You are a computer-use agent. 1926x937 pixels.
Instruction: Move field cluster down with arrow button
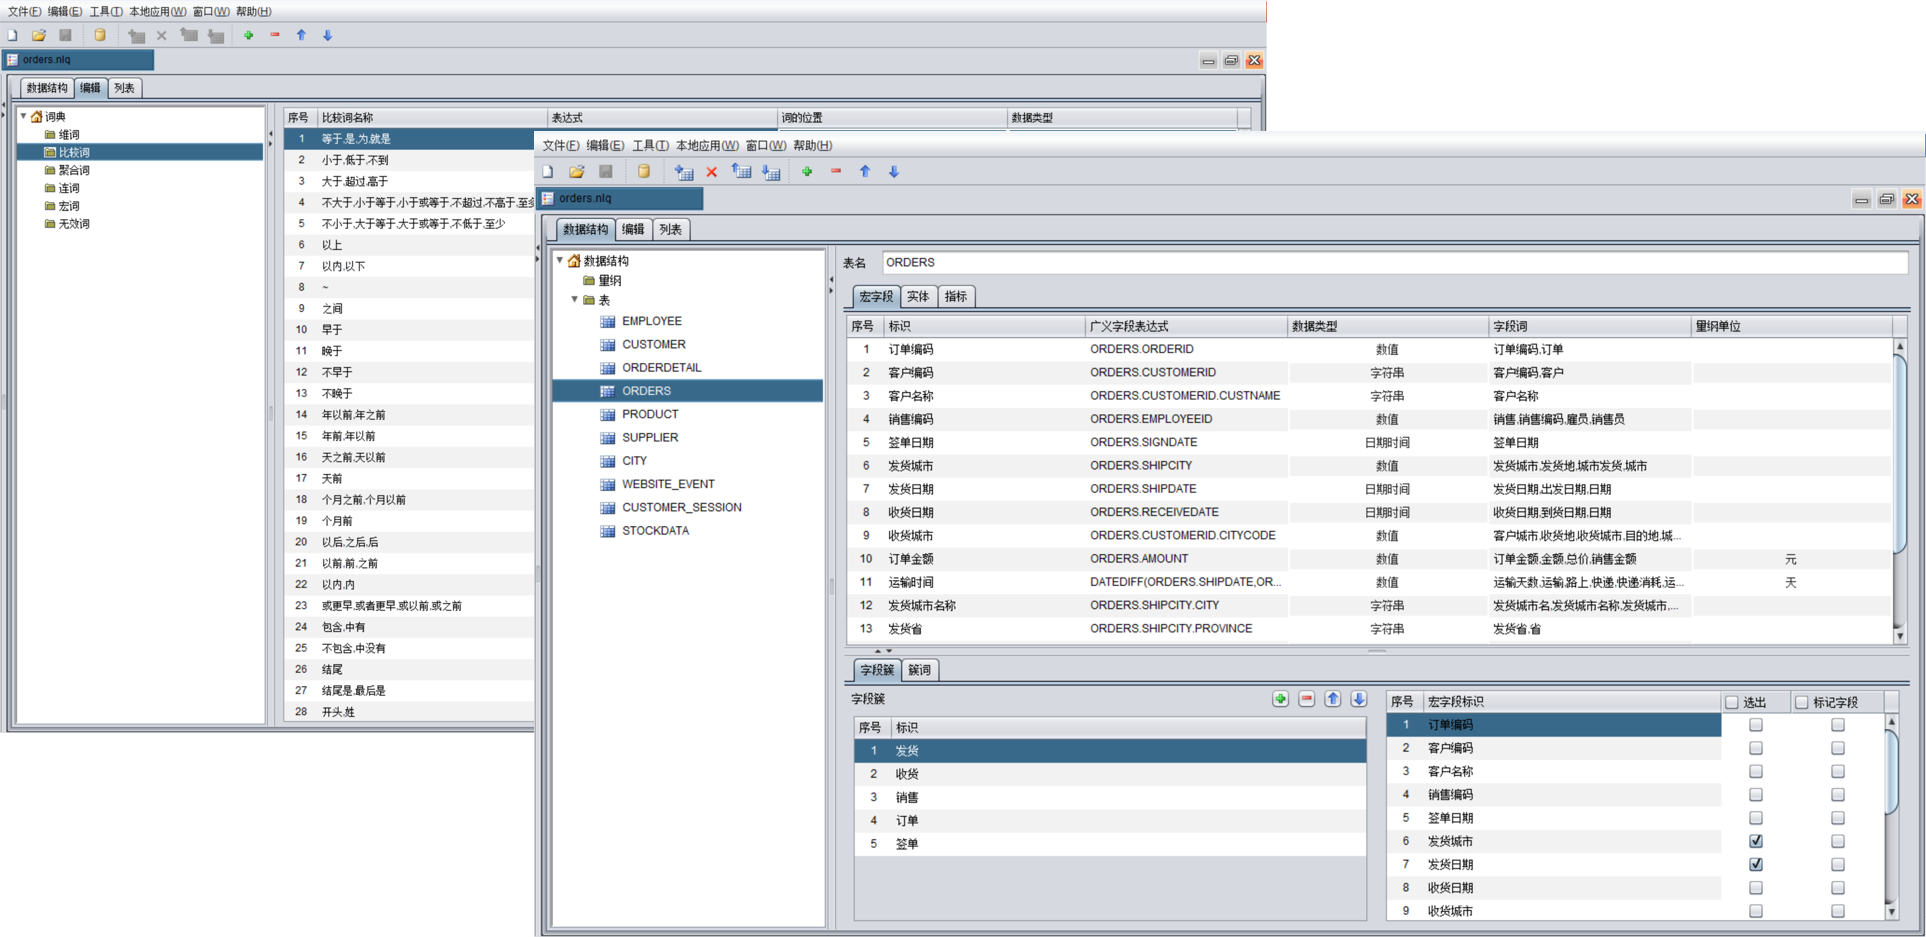[1359, 699]
